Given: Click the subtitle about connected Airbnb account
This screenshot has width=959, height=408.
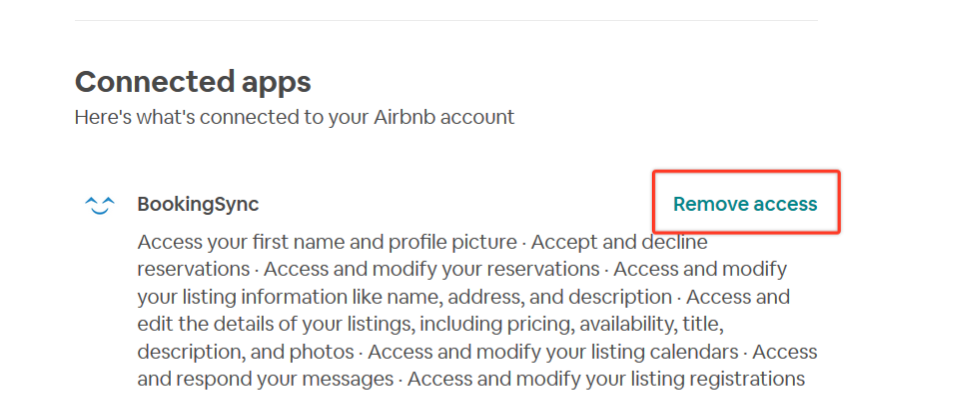Looking at the screenshot, I should pyautogui.click(x=294, y=117).
